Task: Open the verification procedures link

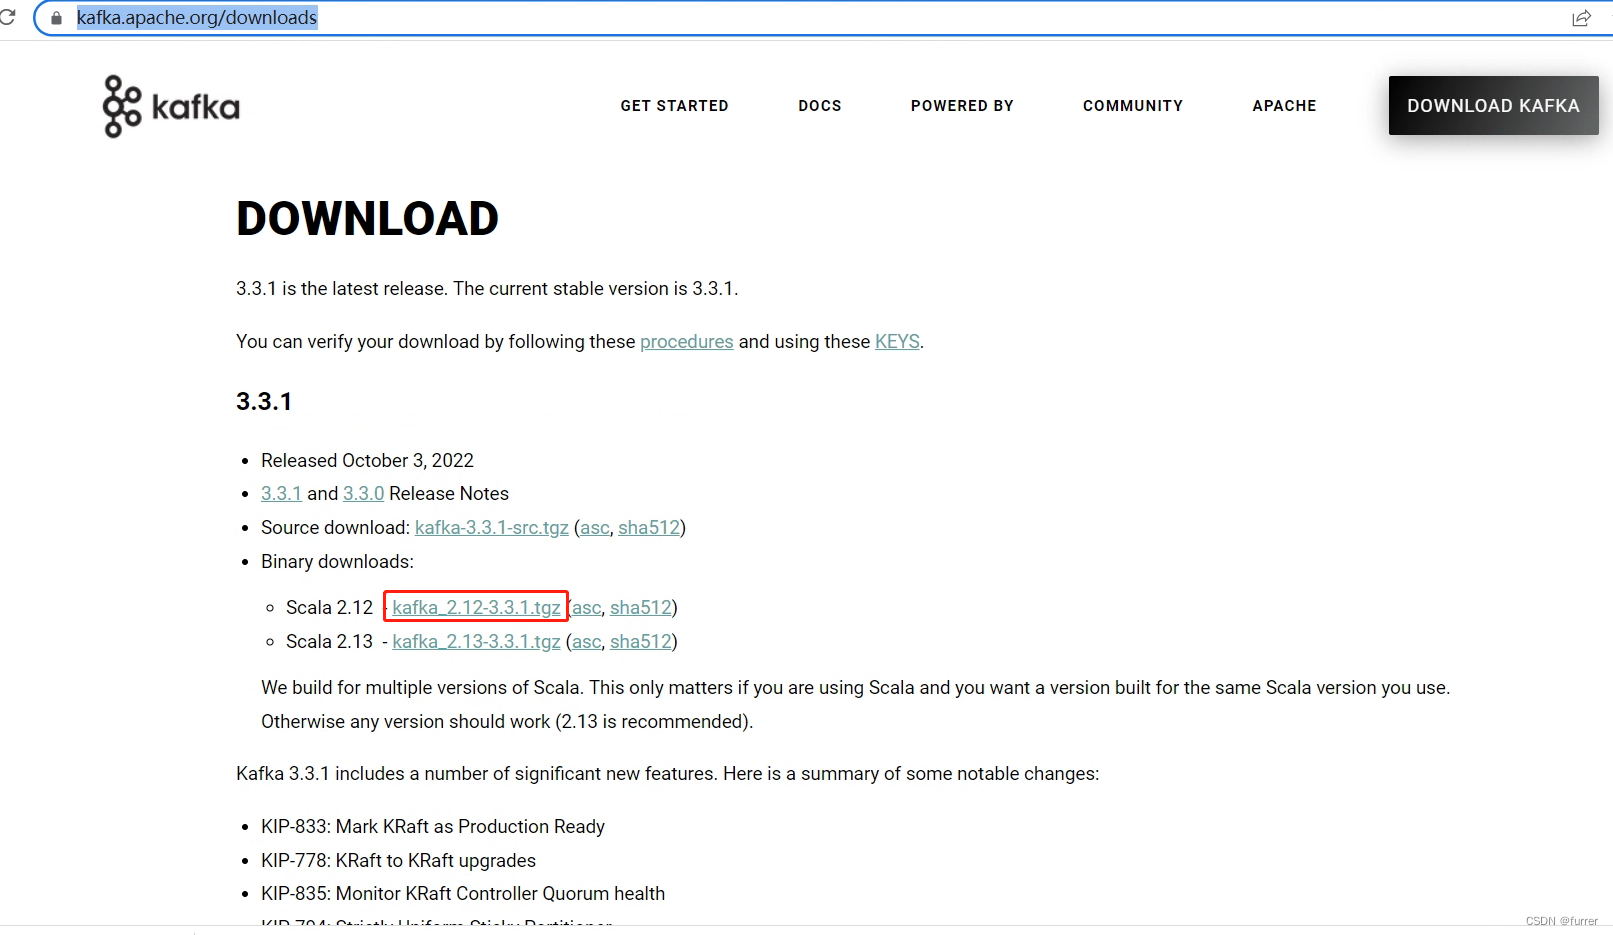Action: pos(686,342)
